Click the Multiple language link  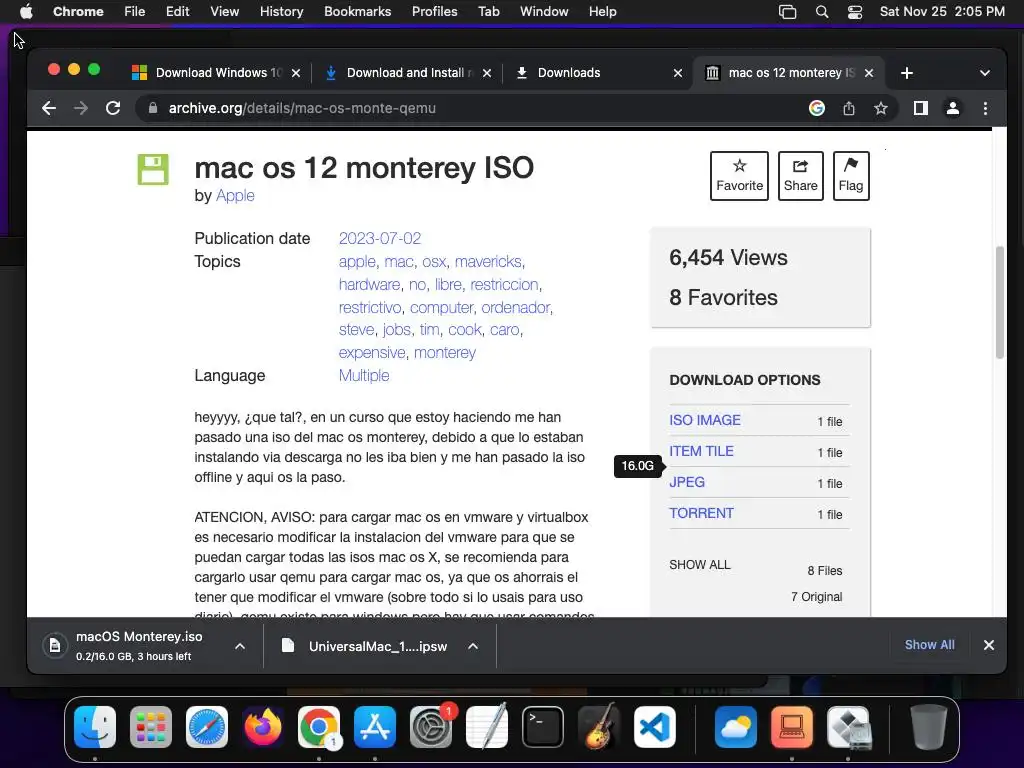point(364,376)
